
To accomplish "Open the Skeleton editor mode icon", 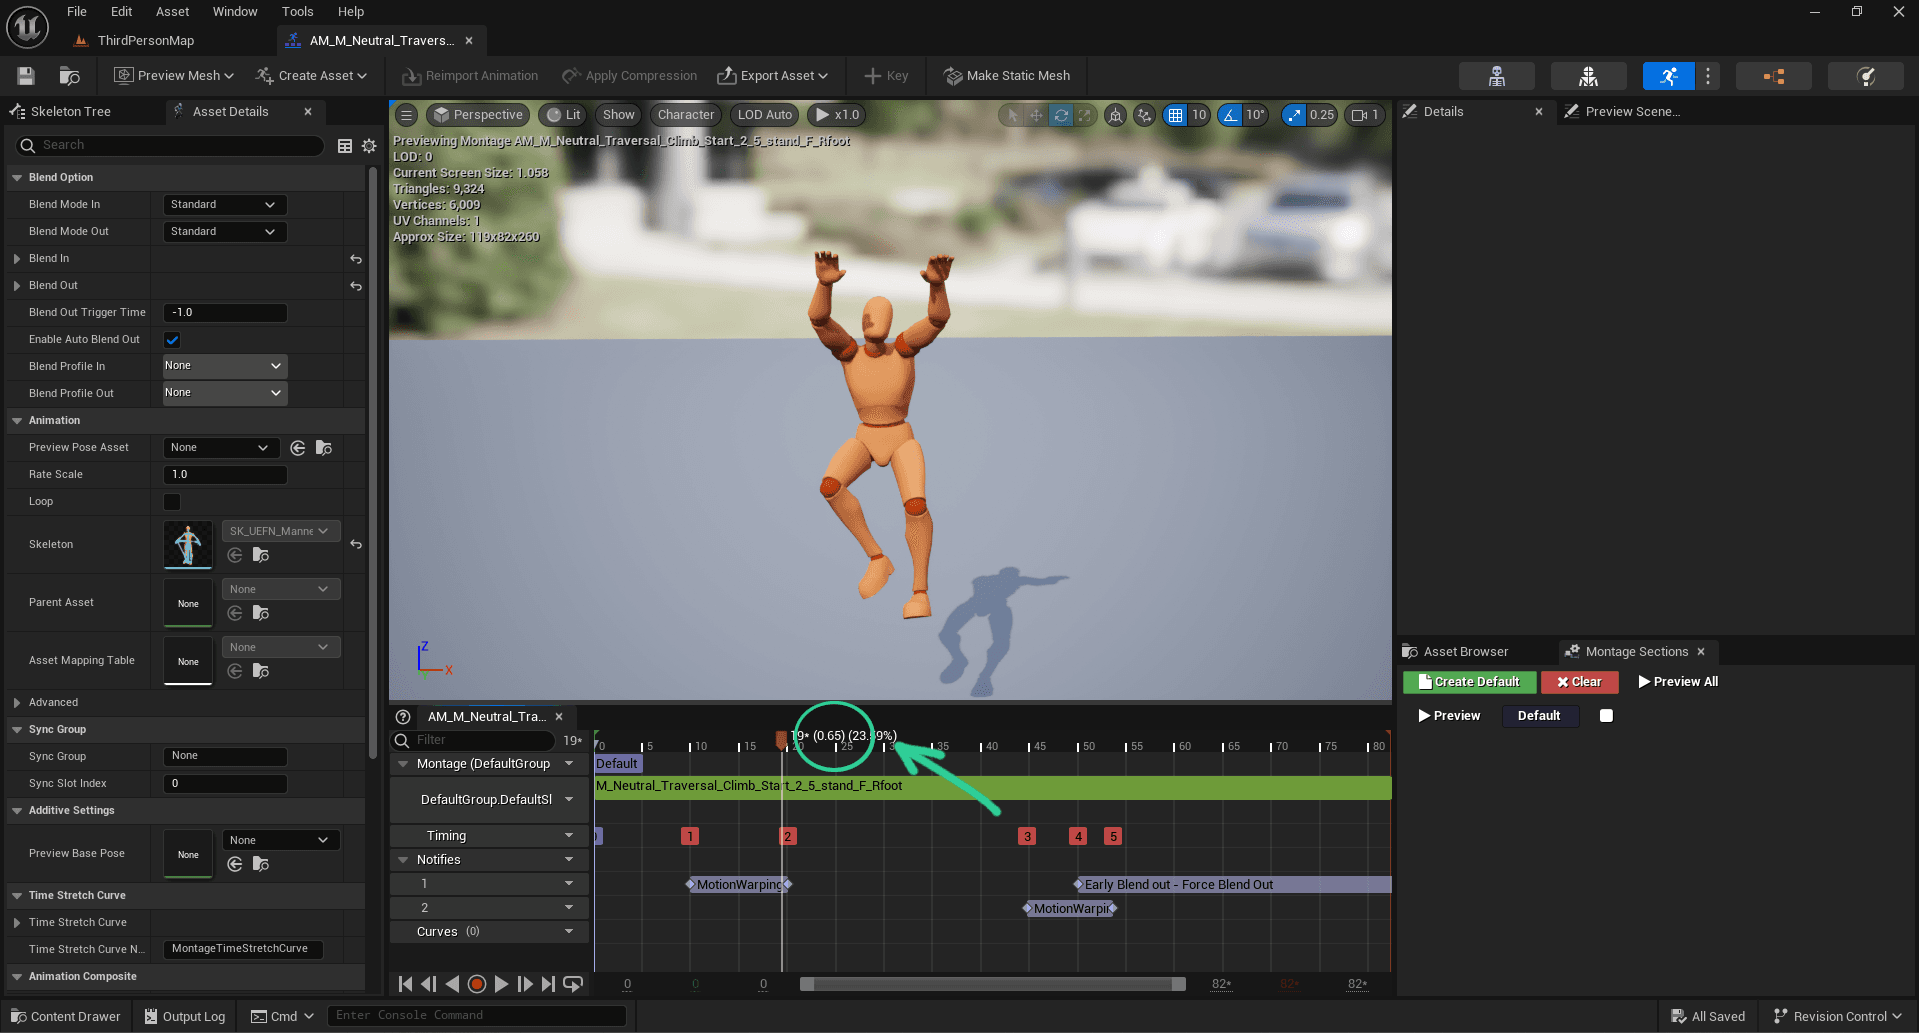I will click(1496, 76).
